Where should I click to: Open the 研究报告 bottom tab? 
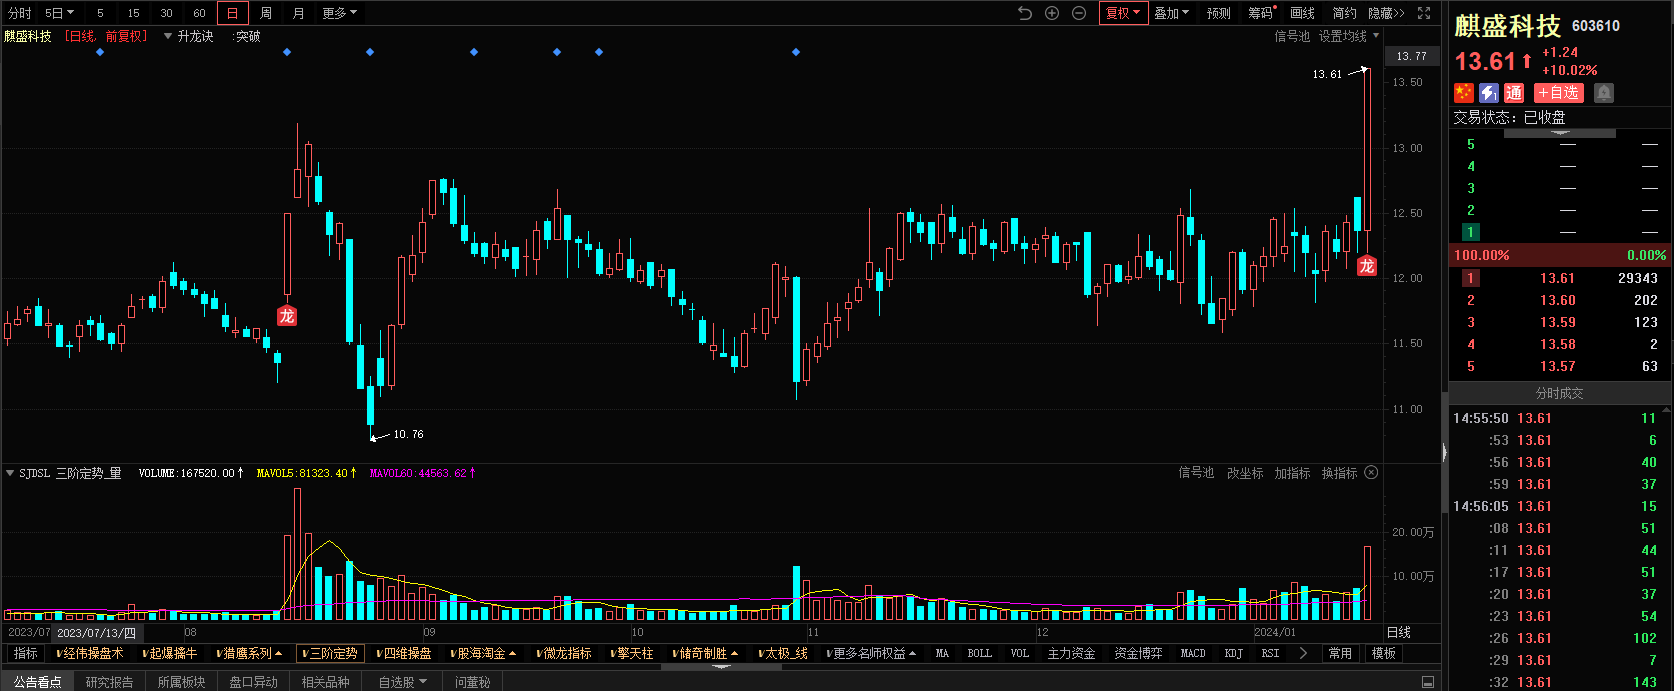point(109,682)
